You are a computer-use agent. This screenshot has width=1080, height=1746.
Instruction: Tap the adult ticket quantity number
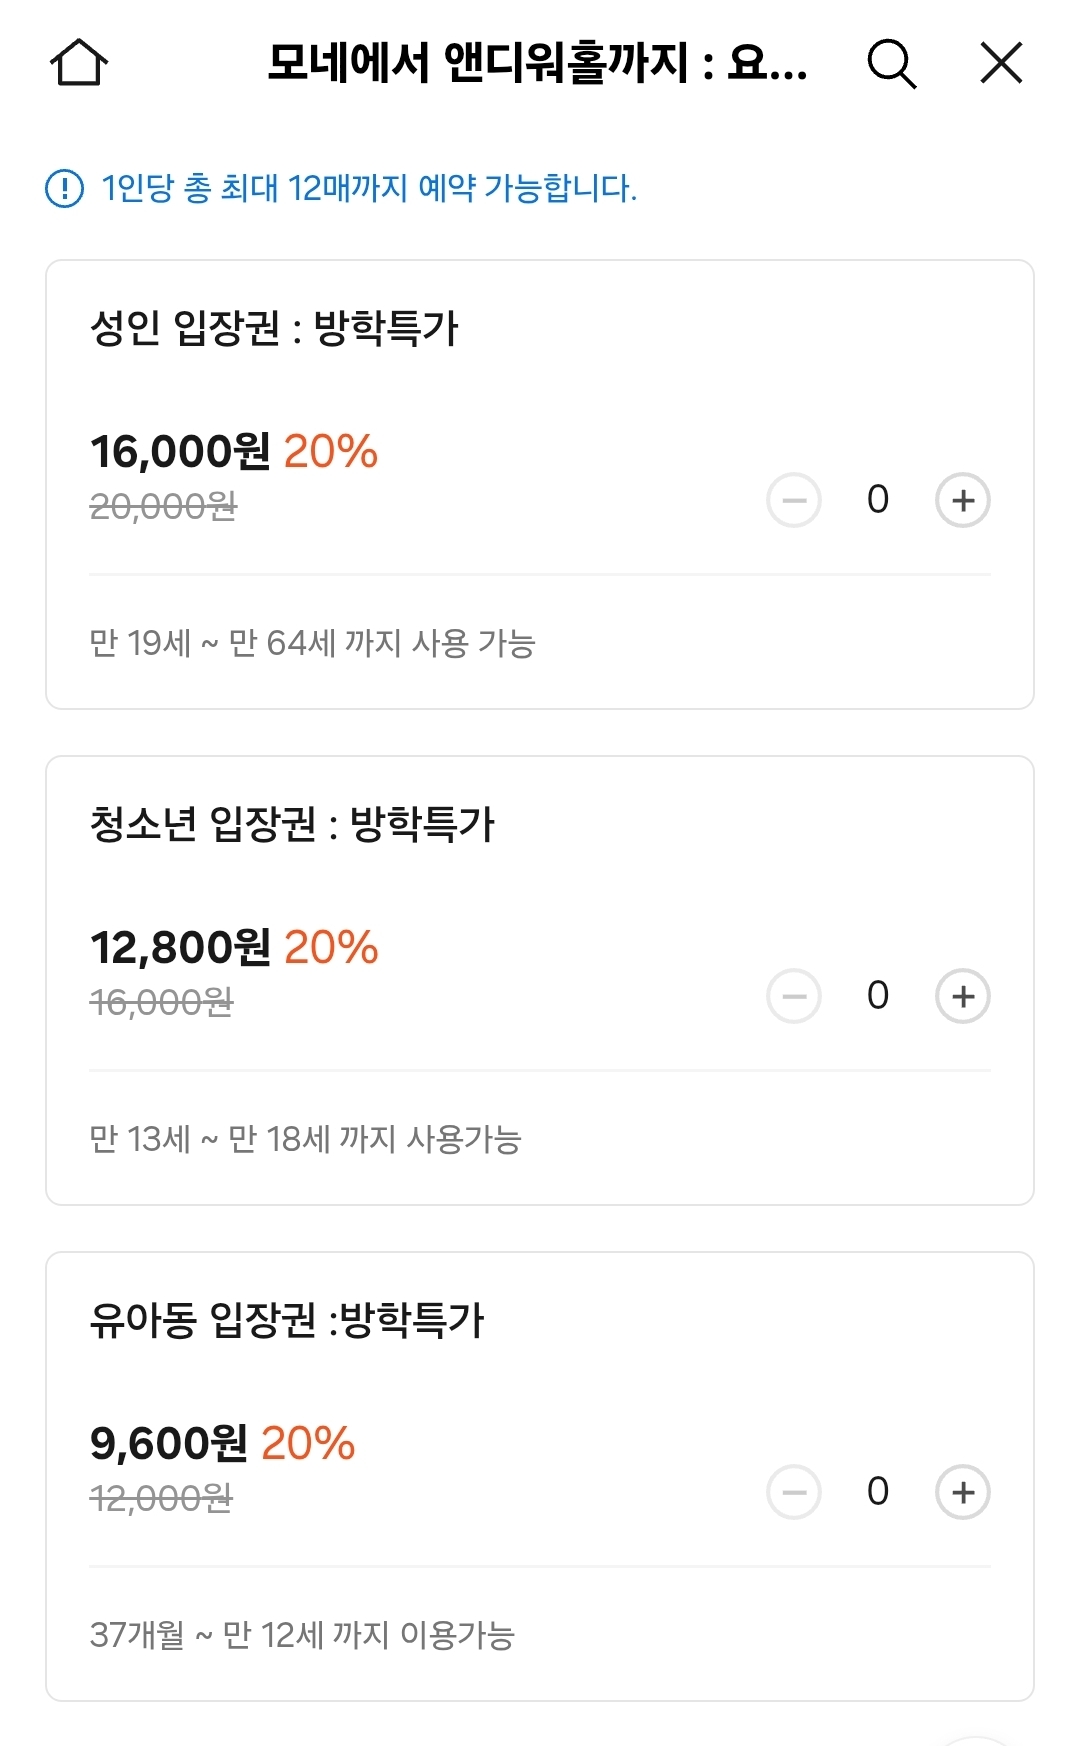(x=878, y=499)
